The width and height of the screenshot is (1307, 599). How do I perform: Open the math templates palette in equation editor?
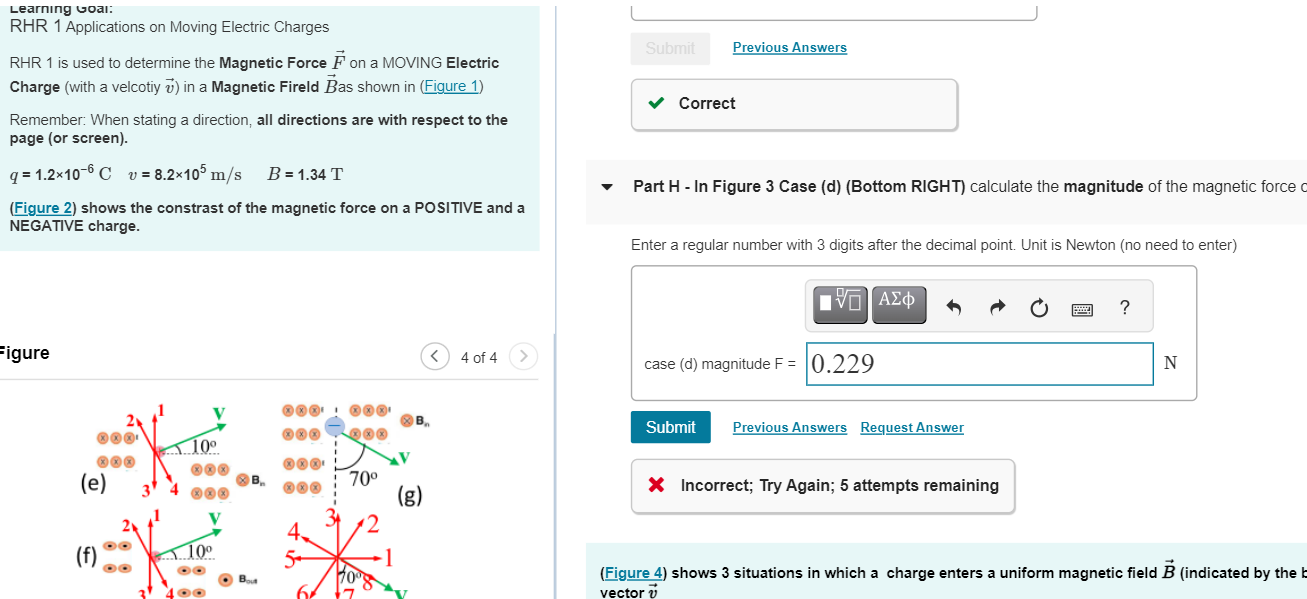click(x=837, y=305)
